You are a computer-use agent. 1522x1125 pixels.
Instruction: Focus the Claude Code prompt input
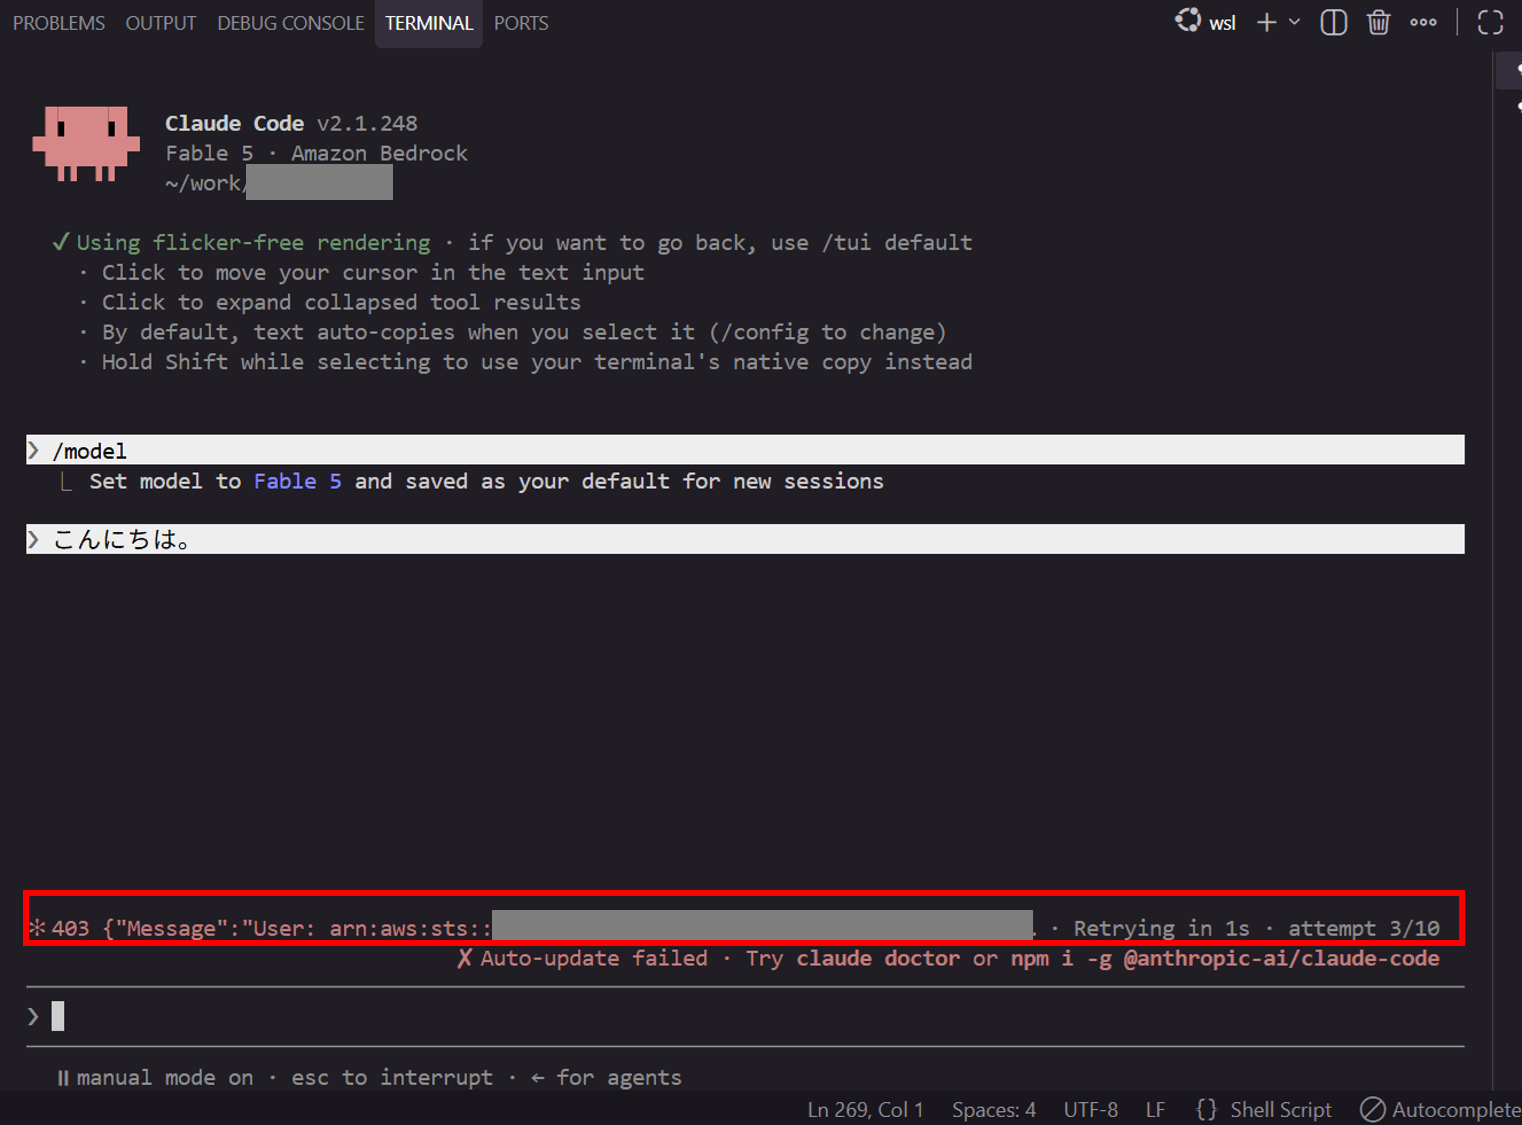(x=745, y=1016)
